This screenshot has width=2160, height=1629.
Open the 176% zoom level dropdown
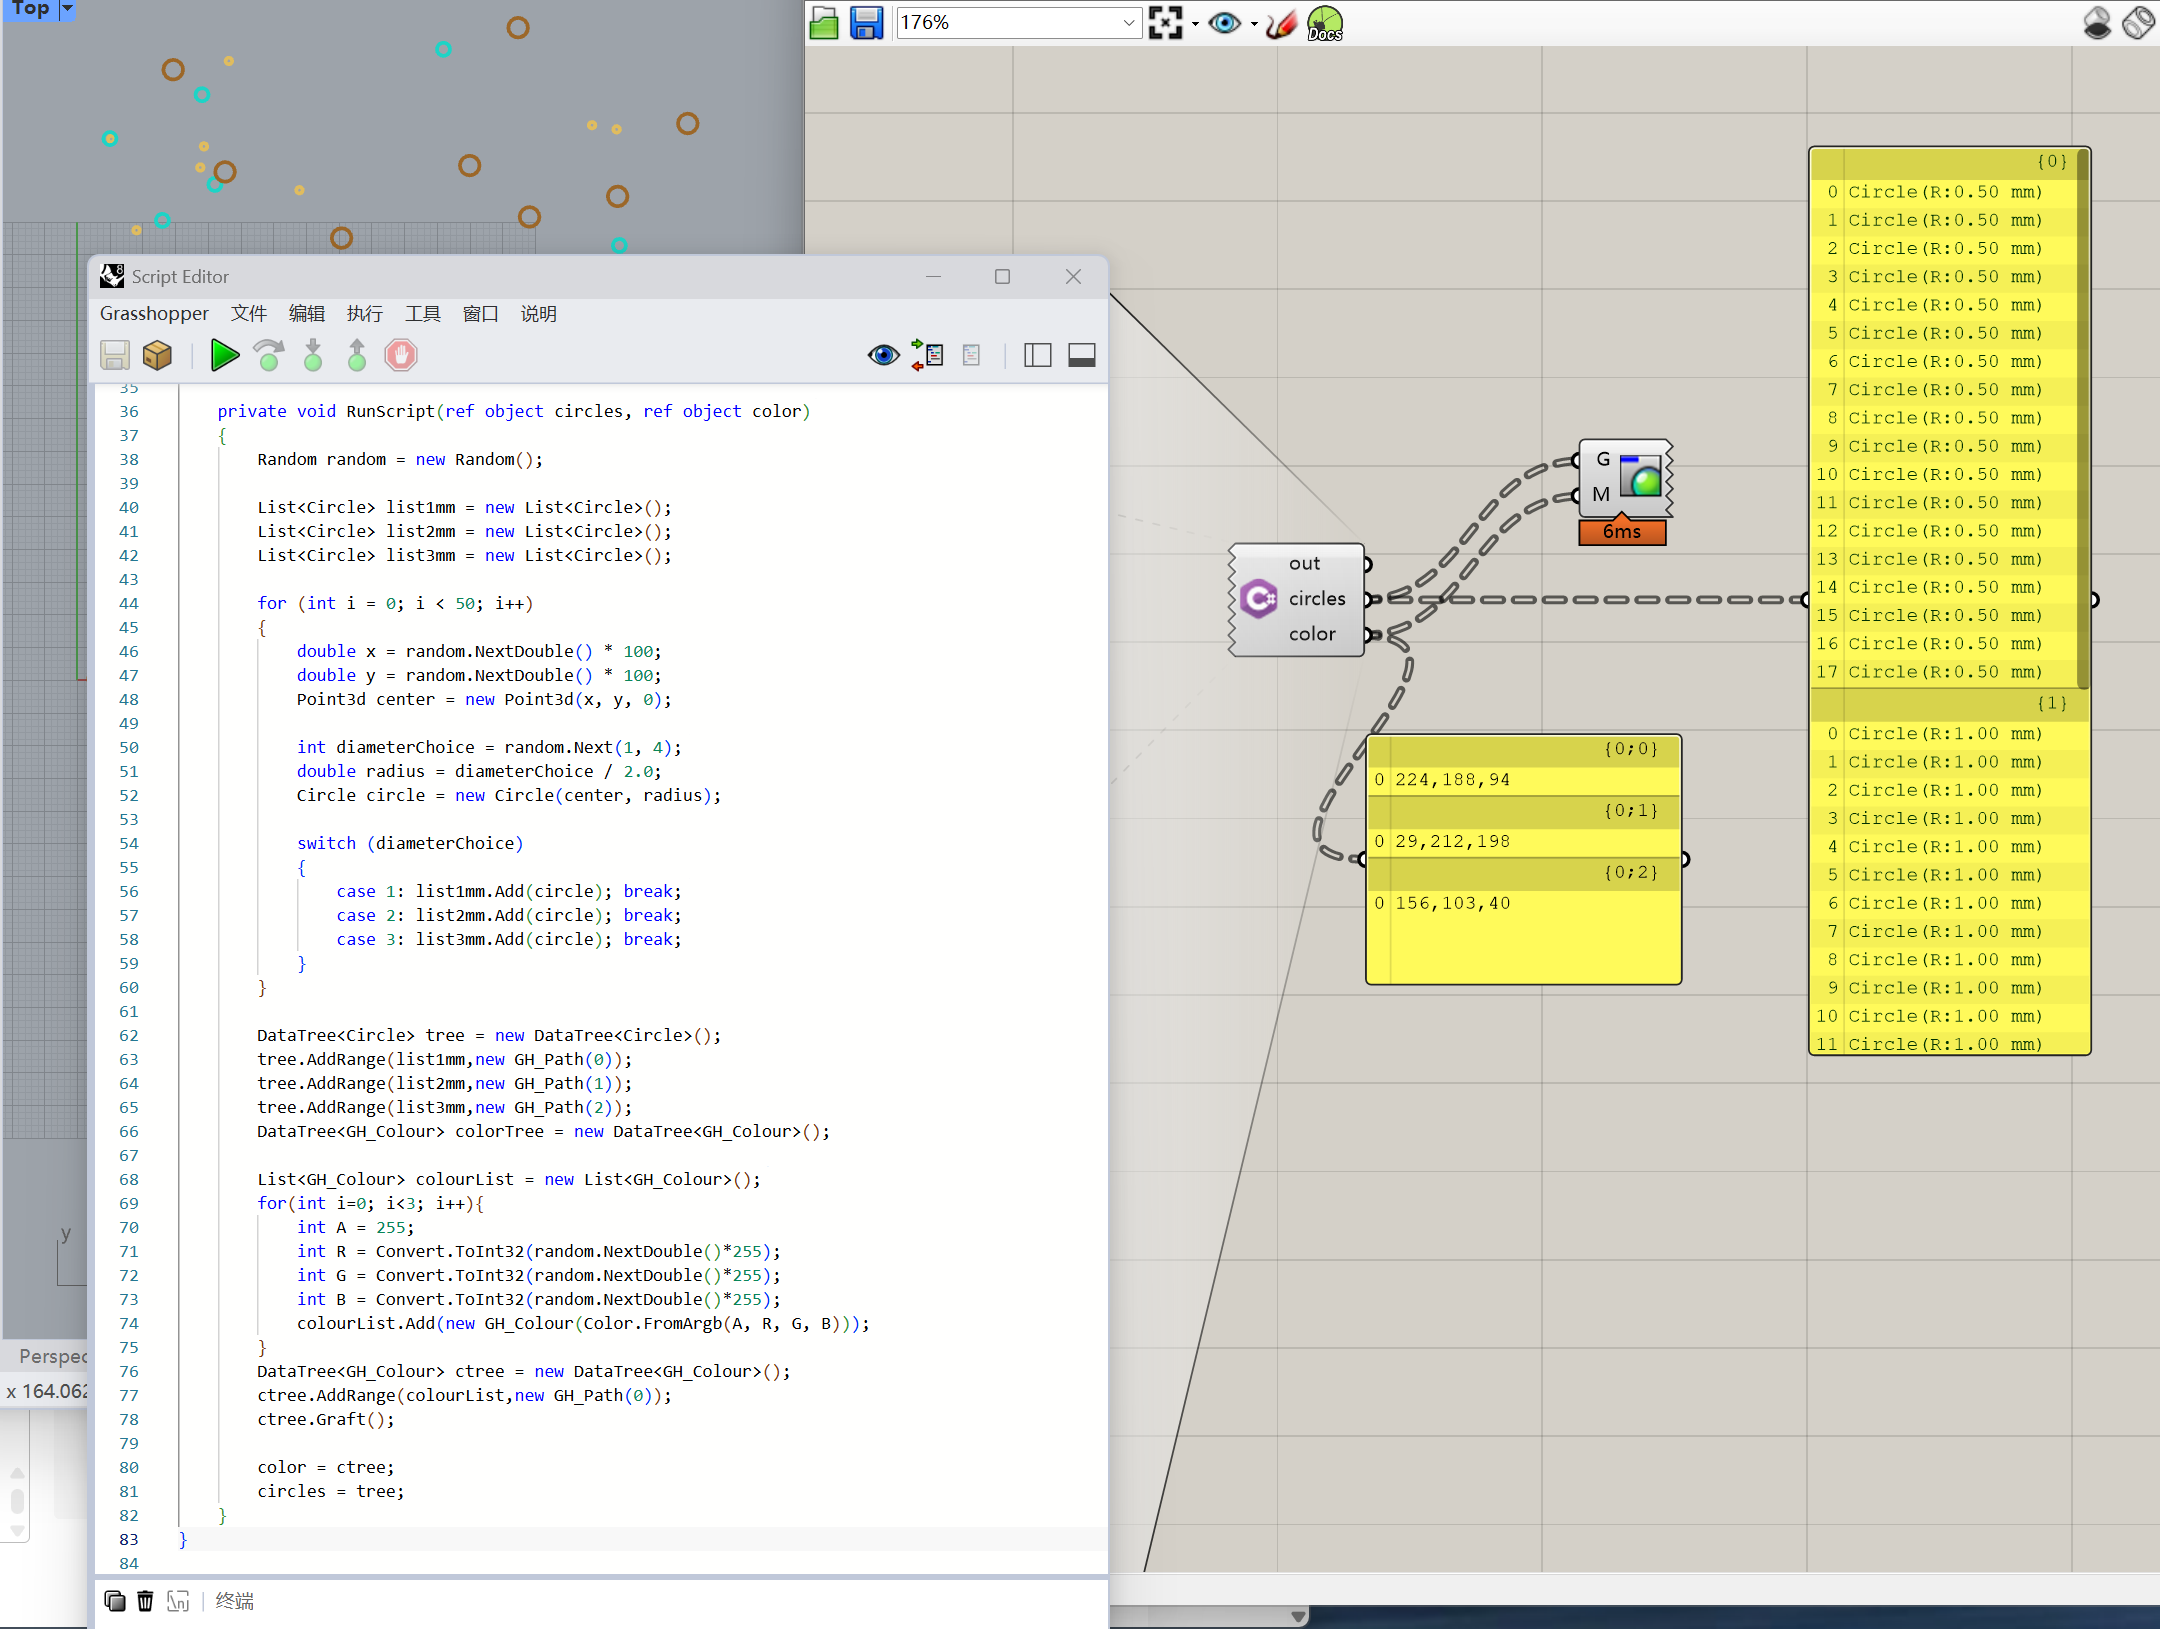[1129, 22]
